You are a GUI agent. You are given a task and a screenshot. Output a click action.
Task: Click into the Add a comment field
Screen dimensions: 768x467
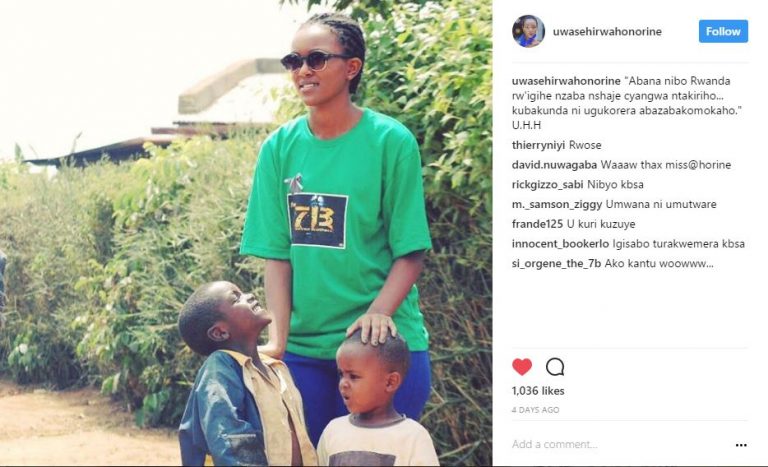click(x=620, y=444)
